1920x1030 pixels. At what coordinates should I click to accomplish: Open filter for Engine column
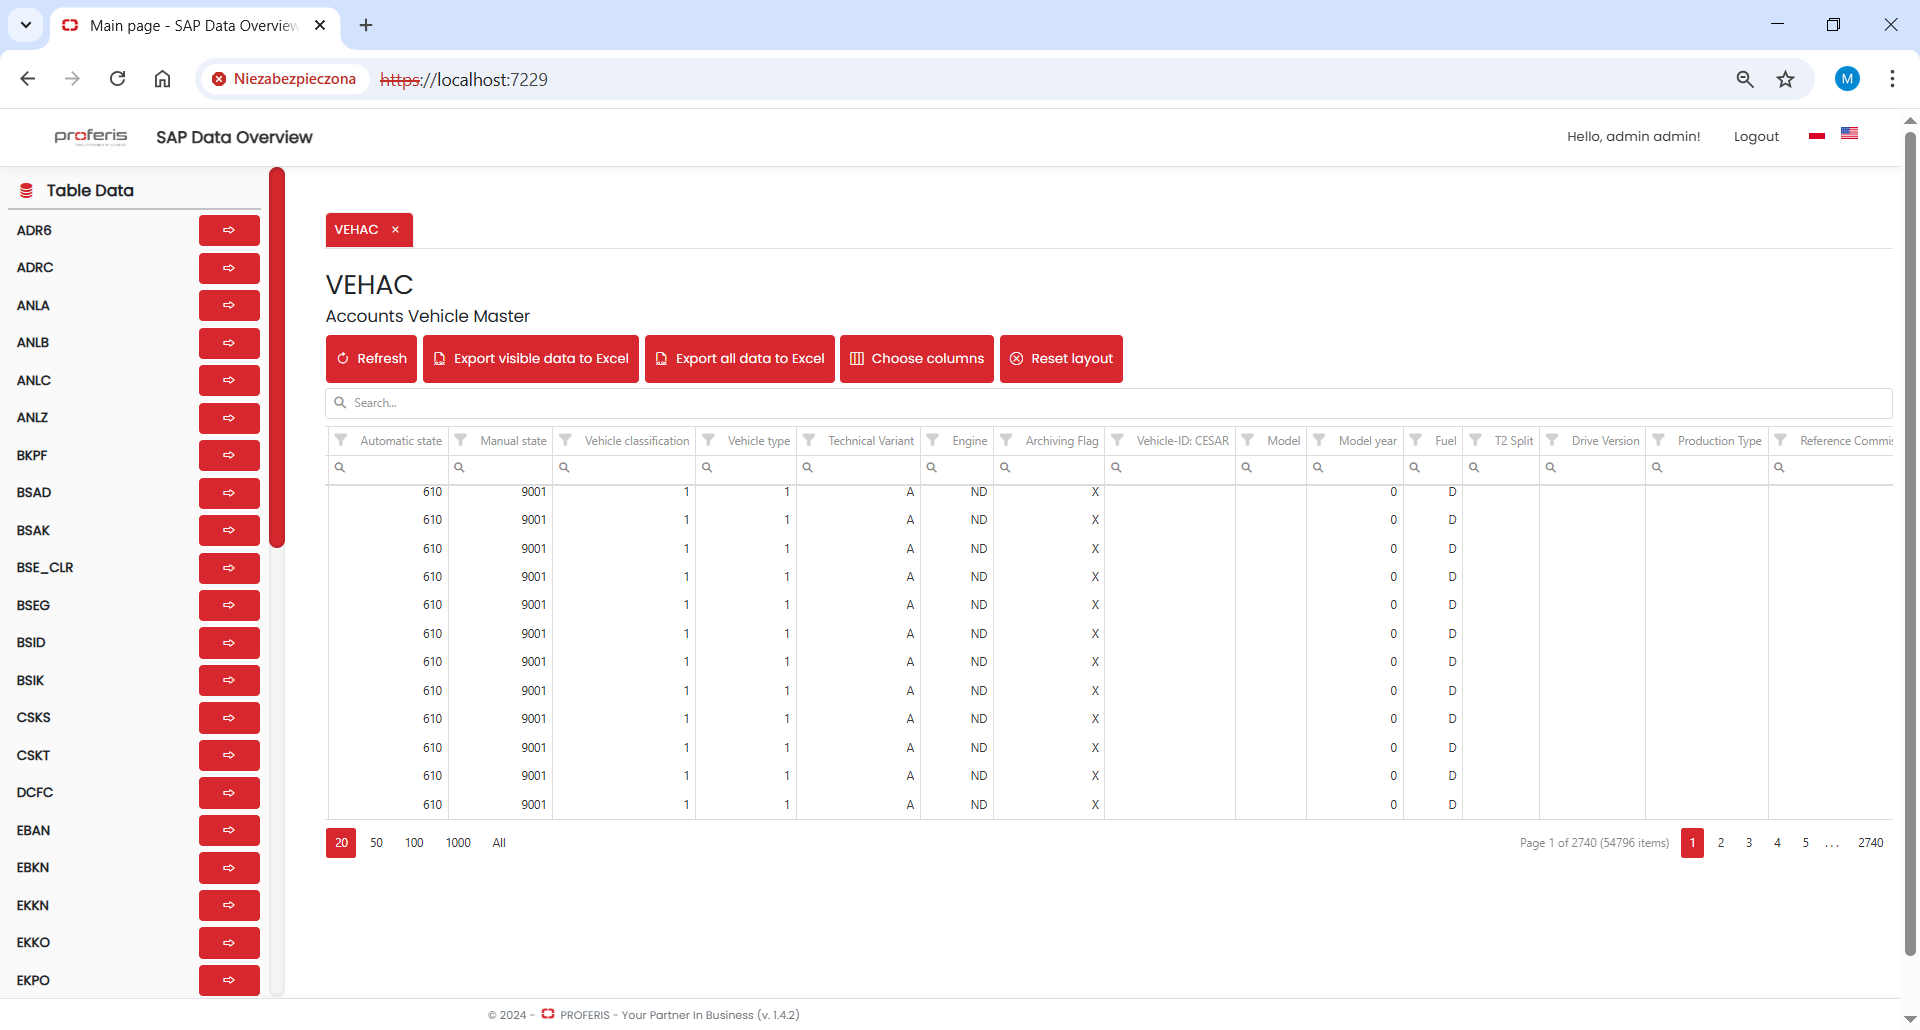click(x=933, y=440)
